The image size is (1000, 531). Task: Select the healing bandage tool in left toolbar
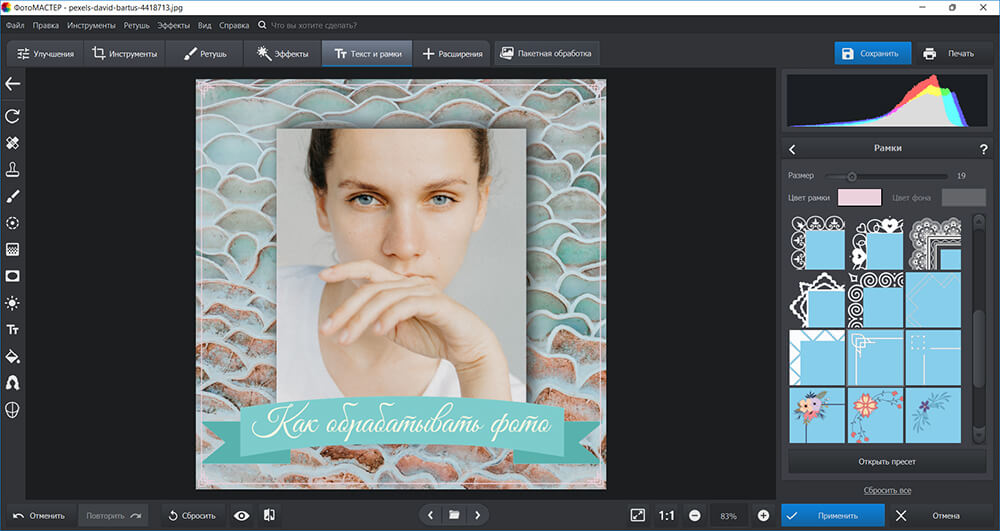click(x=13, y=143)
